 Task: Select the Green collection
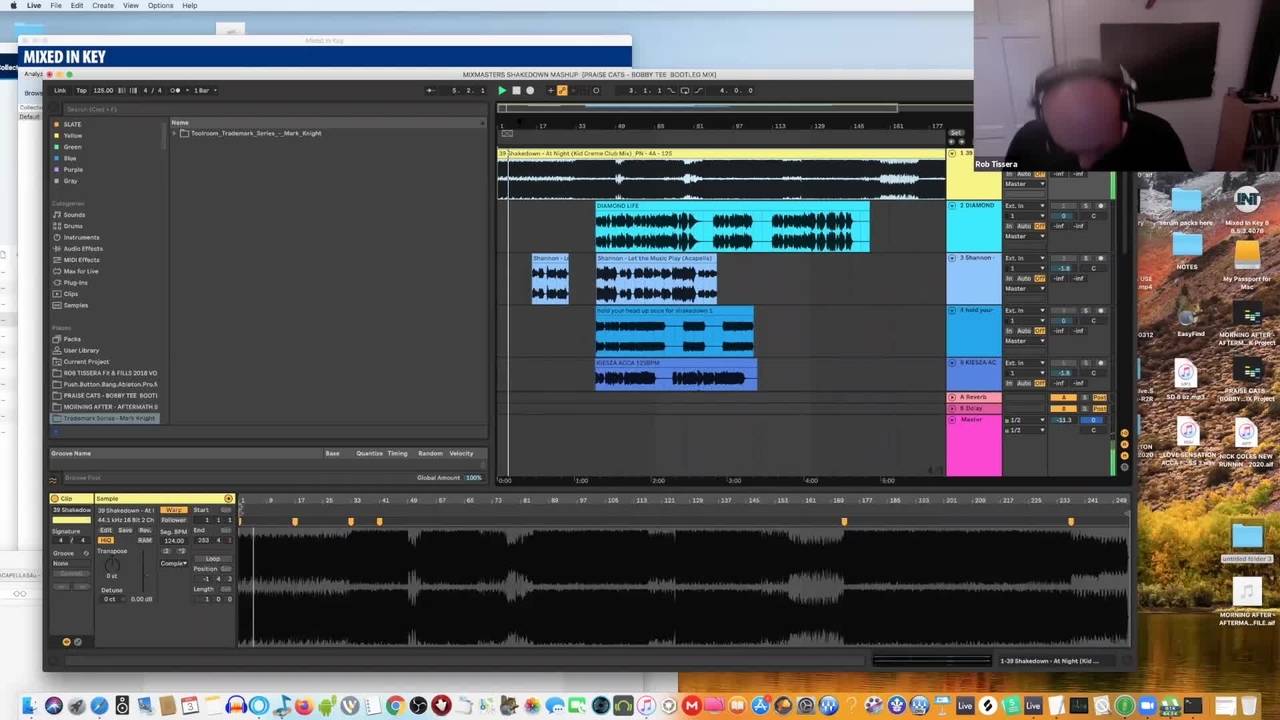[x=72, y=147]
